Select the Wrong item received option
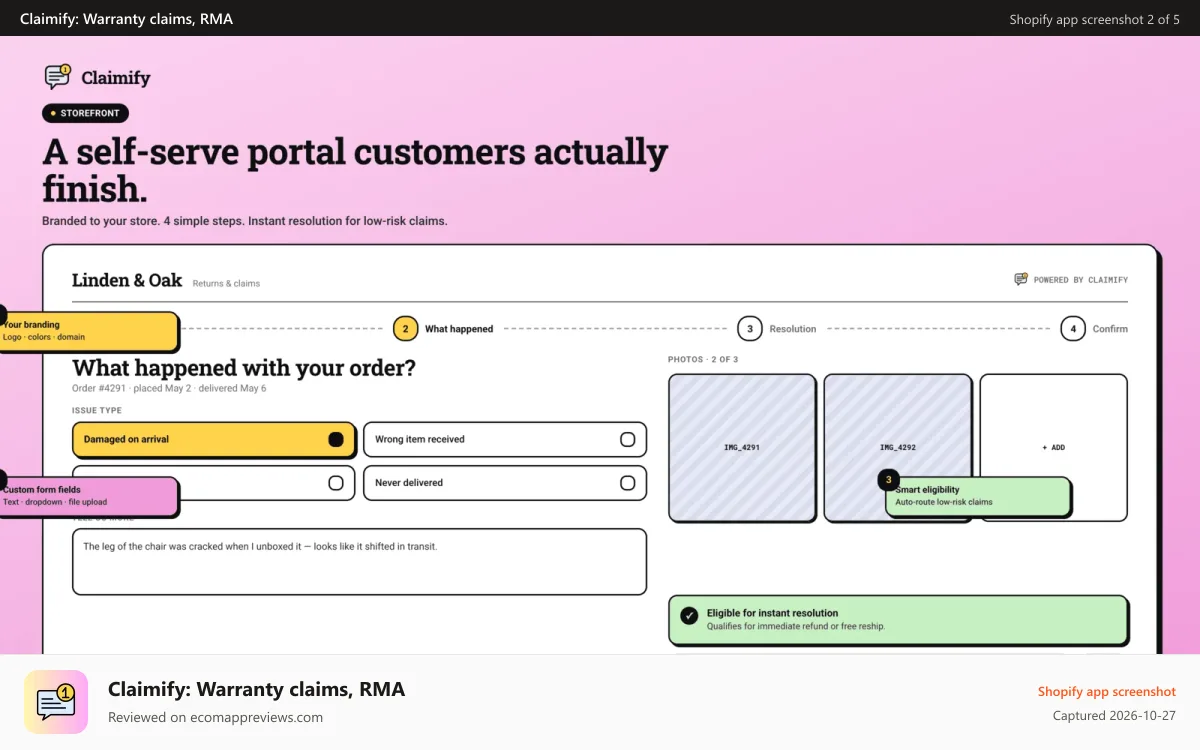The height and width of the screenshot is (750, 1200). [x=505, y=439]
